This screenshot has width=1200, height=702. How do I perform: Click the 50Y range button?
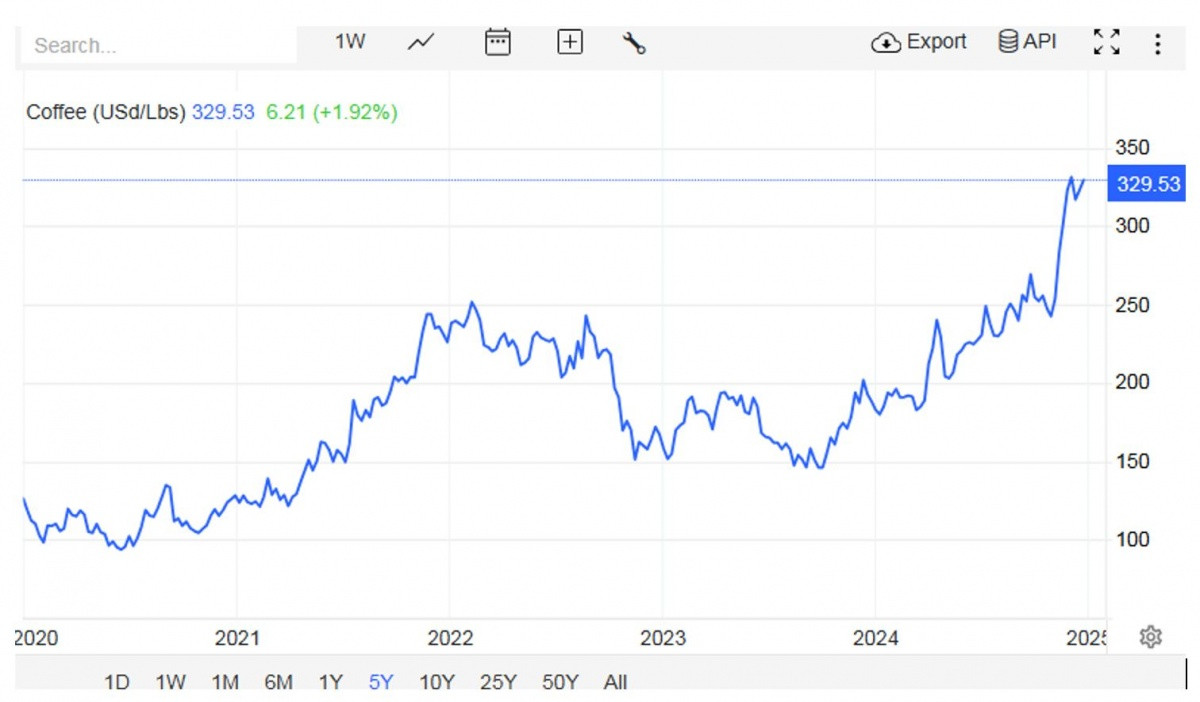tap(561, 682)
